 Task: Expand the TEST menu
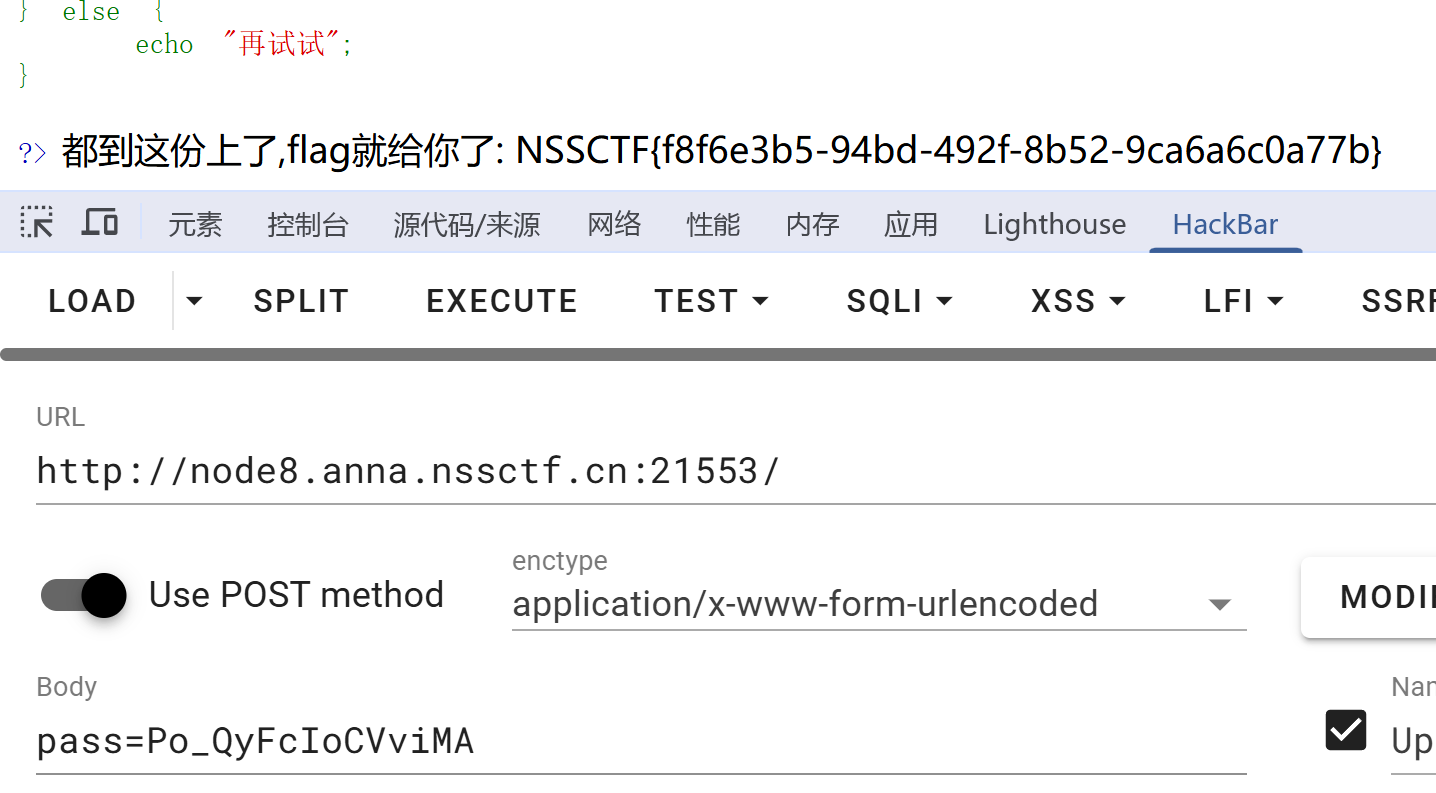click(x=711, y=301)
